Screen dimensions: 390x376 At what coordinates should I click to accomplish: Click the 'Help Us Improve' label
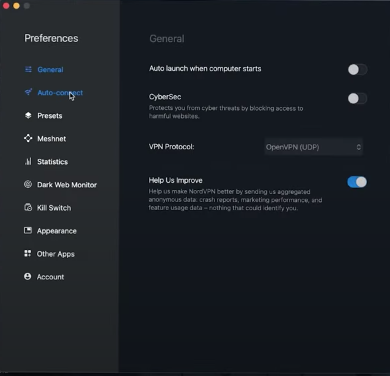tap(176, 180)
